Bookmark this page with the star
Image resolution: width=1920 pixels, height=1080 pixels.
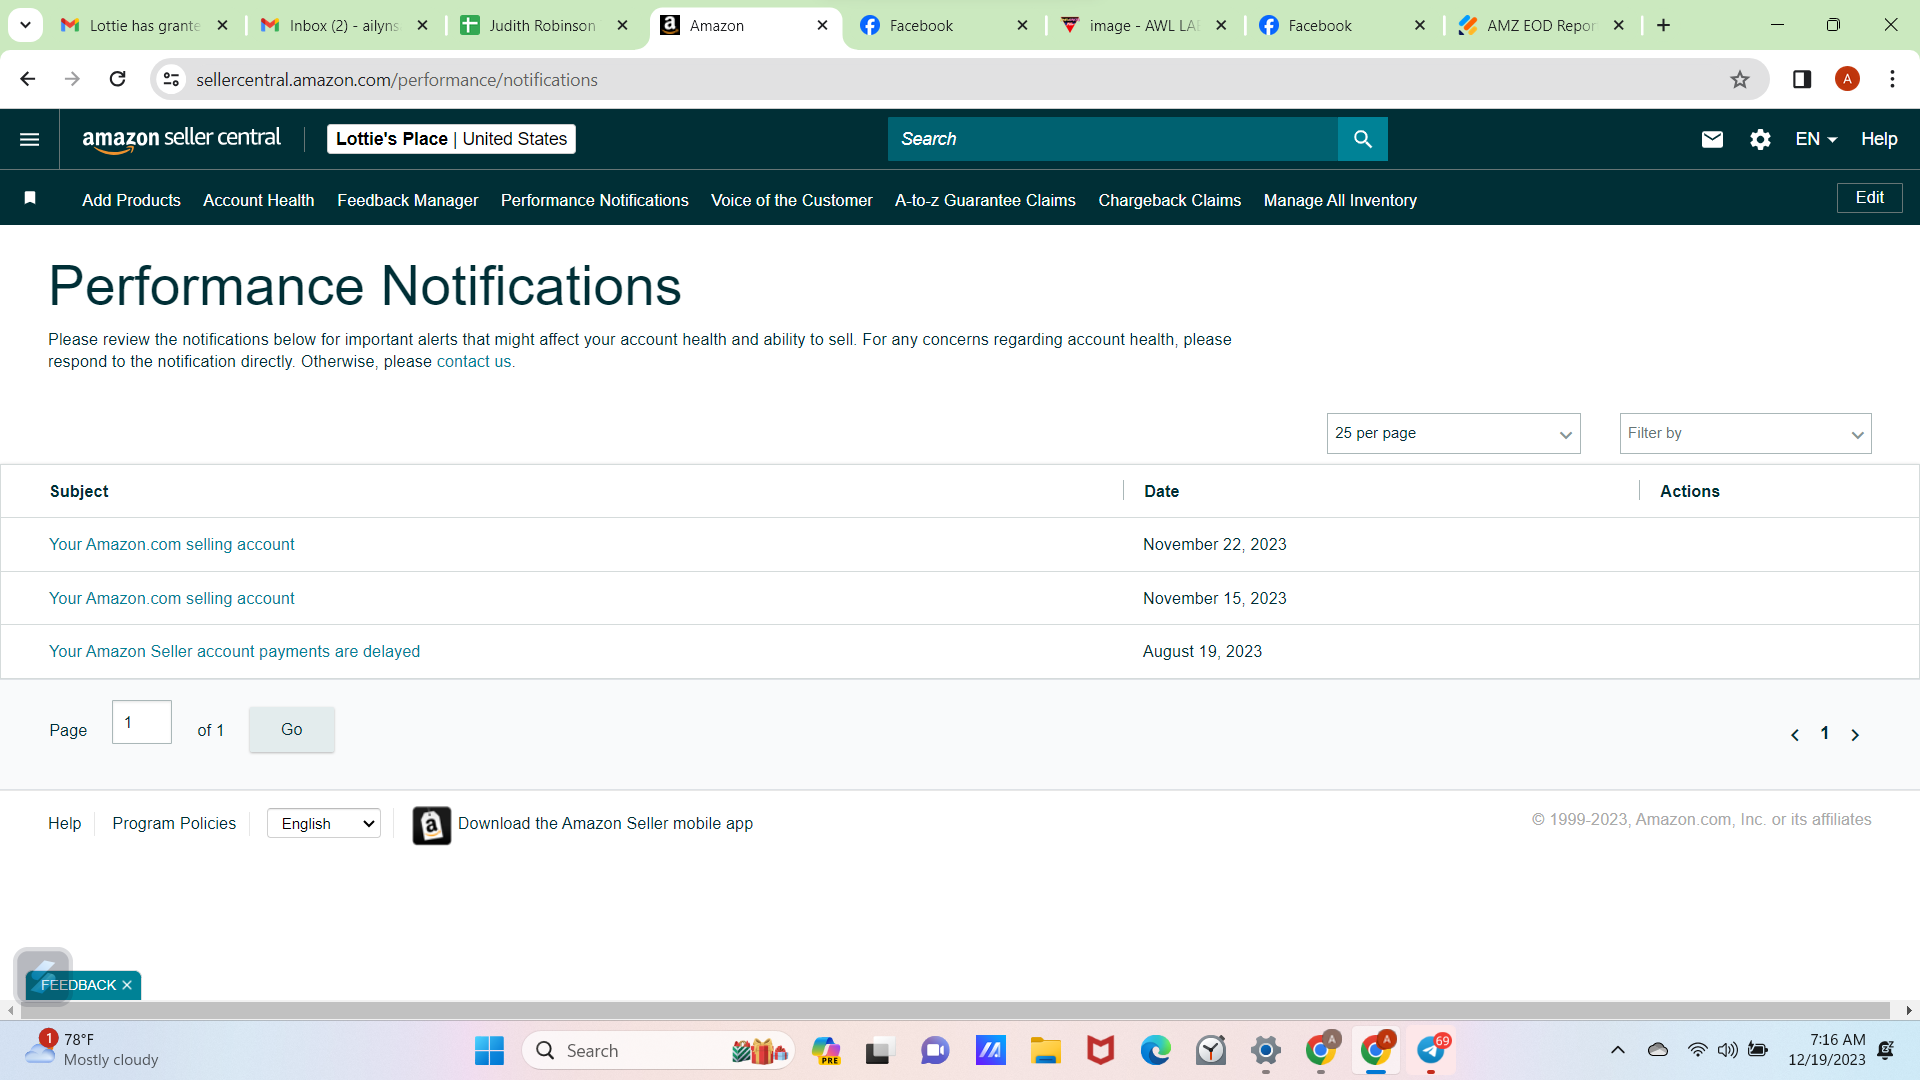1740,79
